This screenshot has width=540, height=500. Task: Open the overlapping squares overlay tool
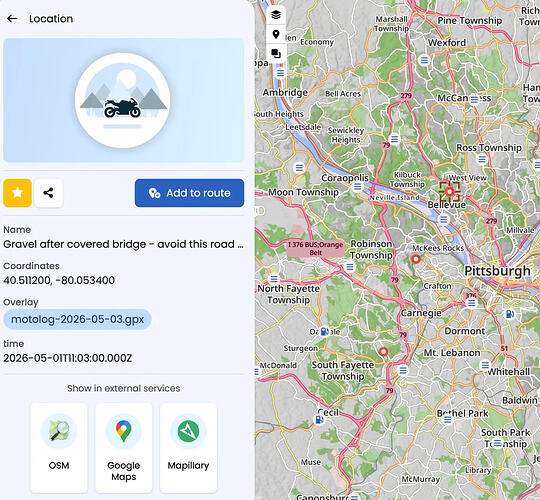tap(276, 54)
